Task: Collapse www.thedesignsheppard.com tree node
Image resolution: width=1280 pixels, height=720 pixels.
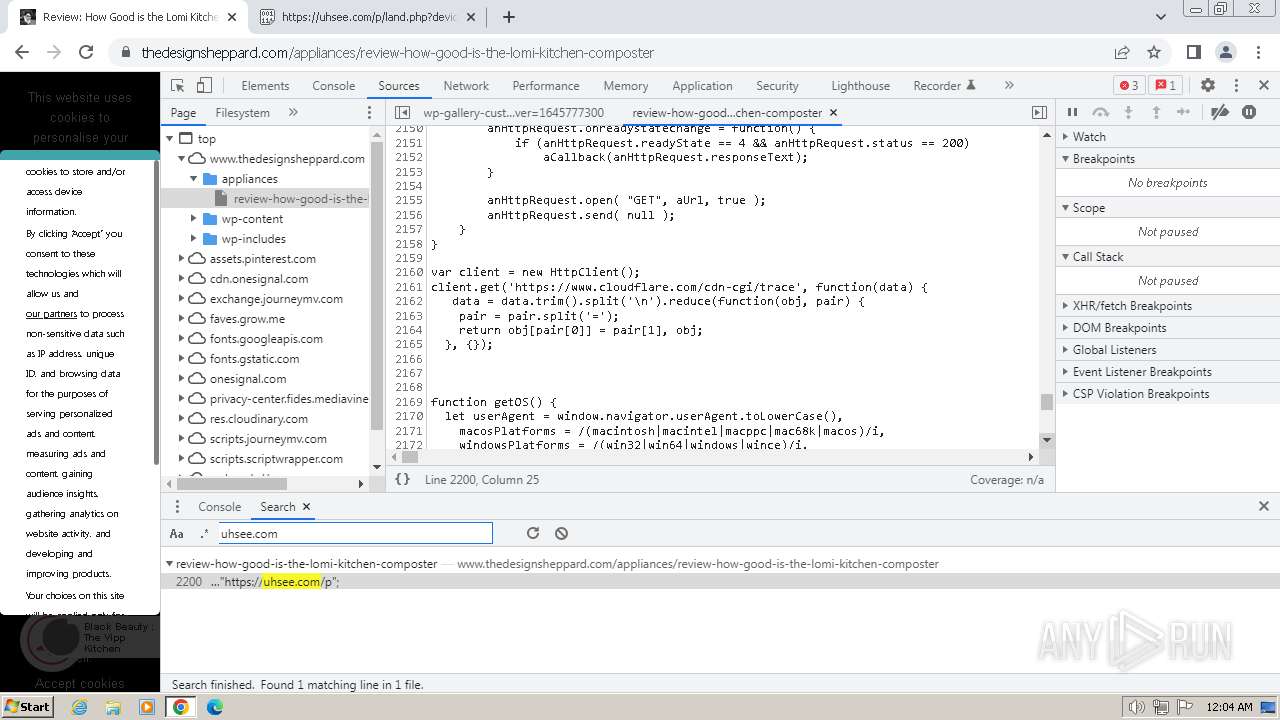Action: 182,159
